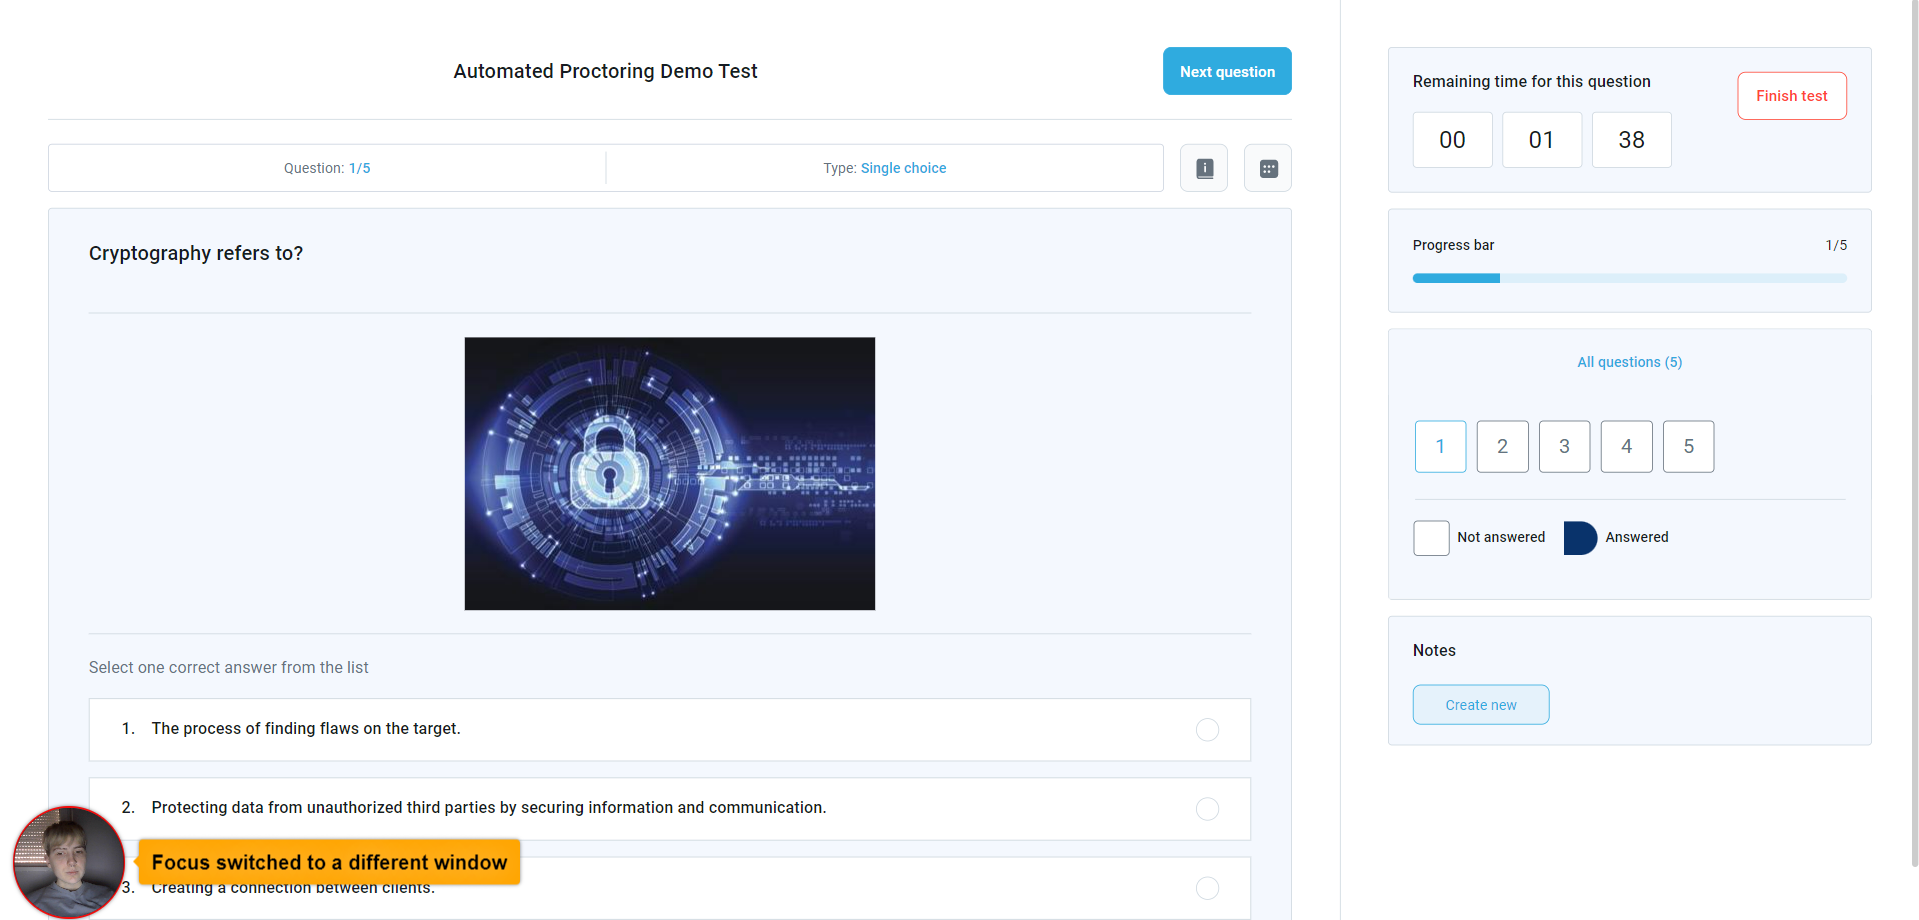Jump to question 3 in navigator
Screen dimensions: 1919x920
coord(1564,447)
